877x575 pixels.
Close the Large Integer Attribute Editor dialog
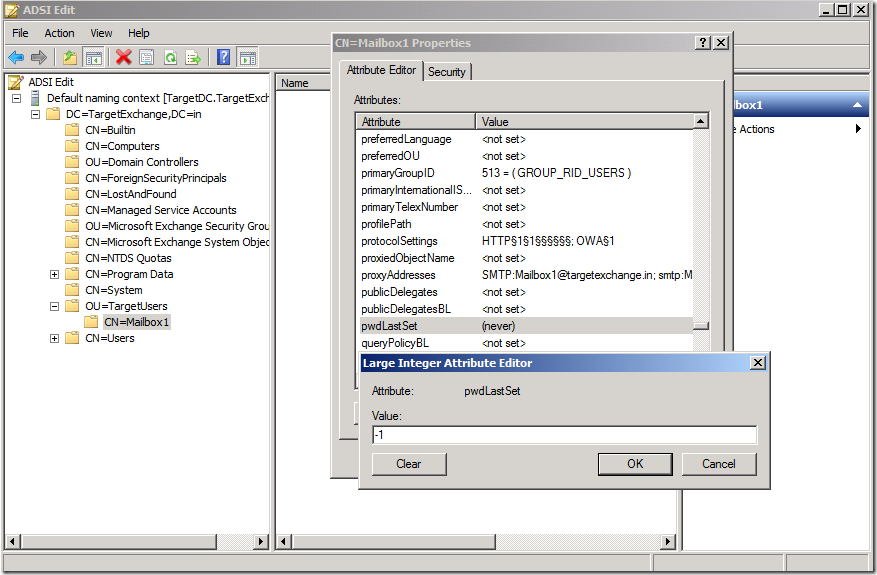[757, 363]
